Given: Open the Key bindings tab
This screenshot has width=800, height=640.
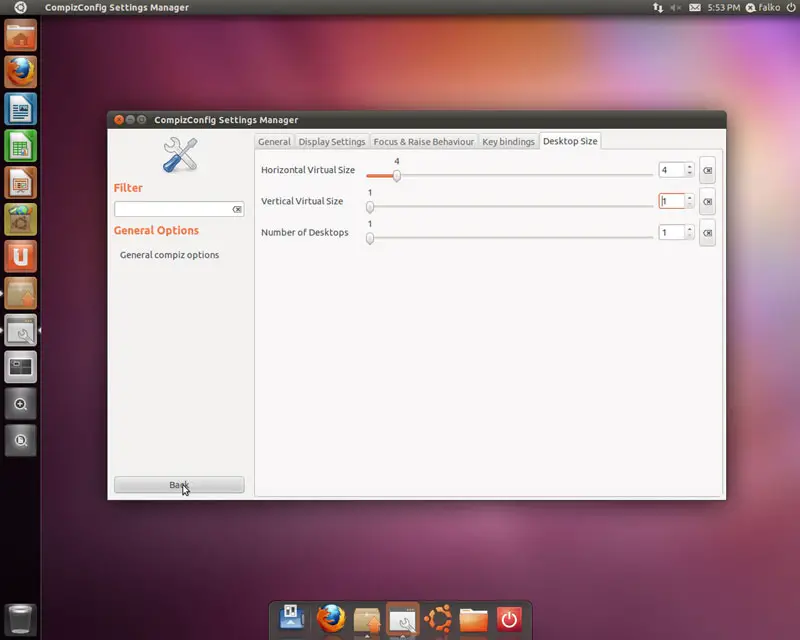Looking at the screenshot, I should [508, 141].
